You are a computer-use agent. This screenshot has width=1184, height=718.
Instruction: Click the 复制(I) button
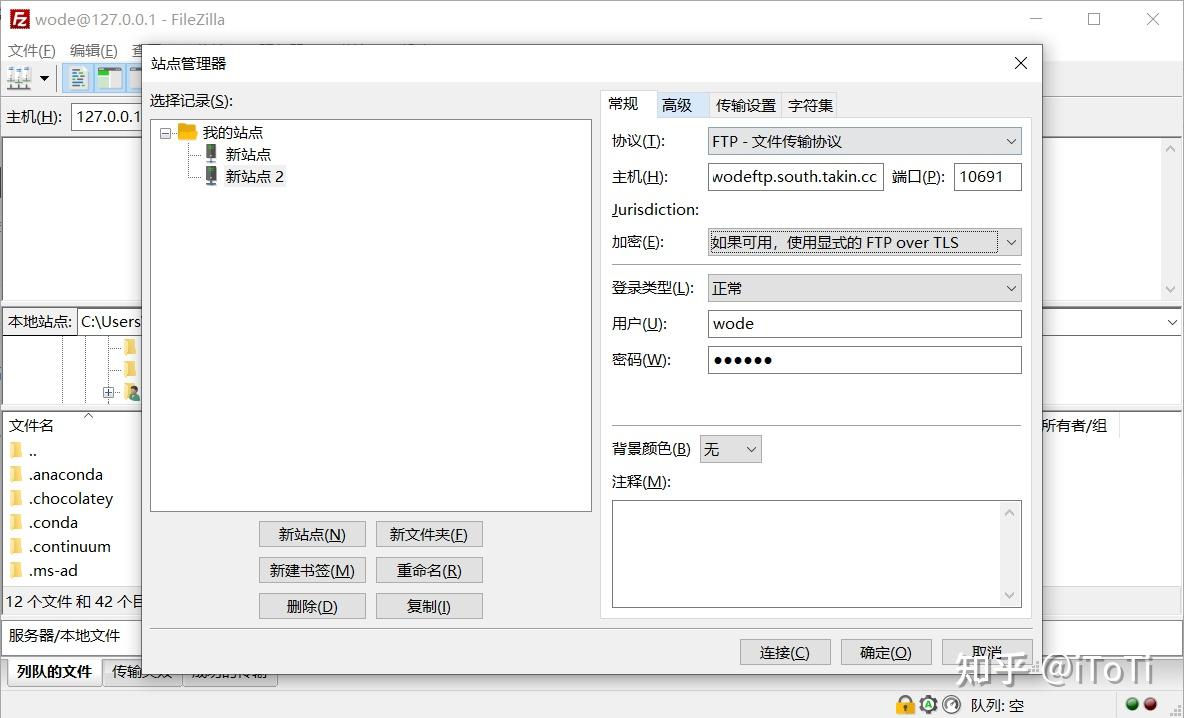(429, 606)
